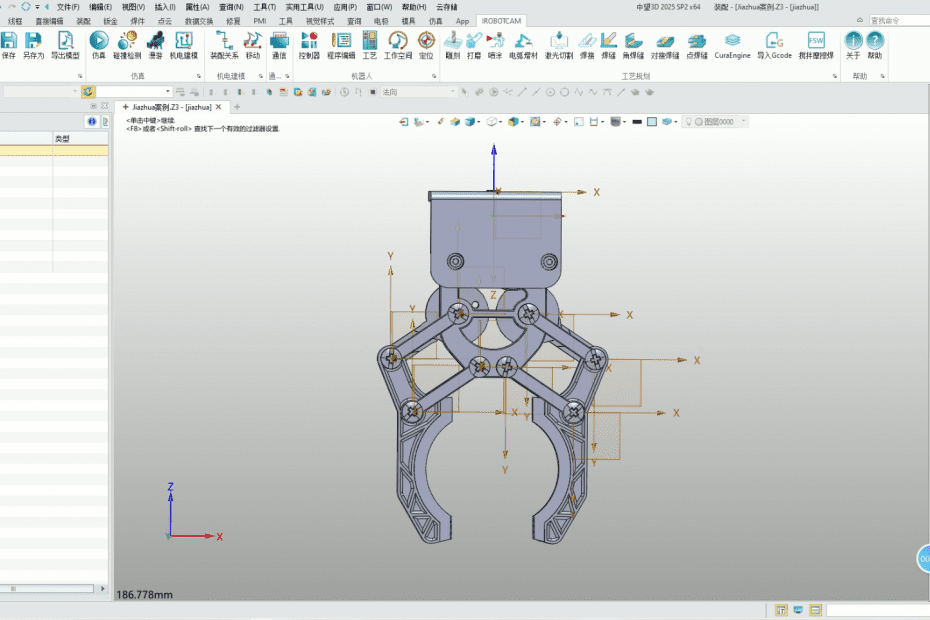The height and width of the screenshot is (620, 930).
Task: Open the 法向 direction dropdown
Action: tap(452, 92)
